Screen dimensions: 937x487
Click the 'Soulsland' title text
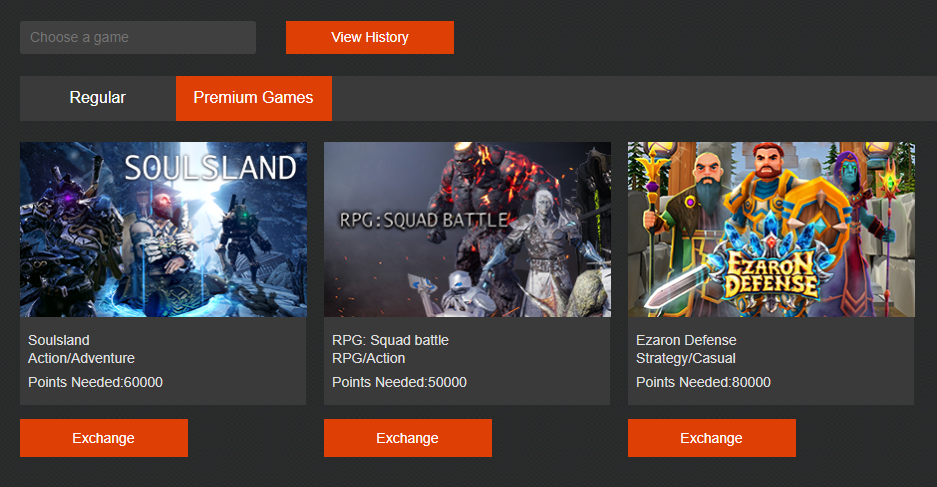59,340
